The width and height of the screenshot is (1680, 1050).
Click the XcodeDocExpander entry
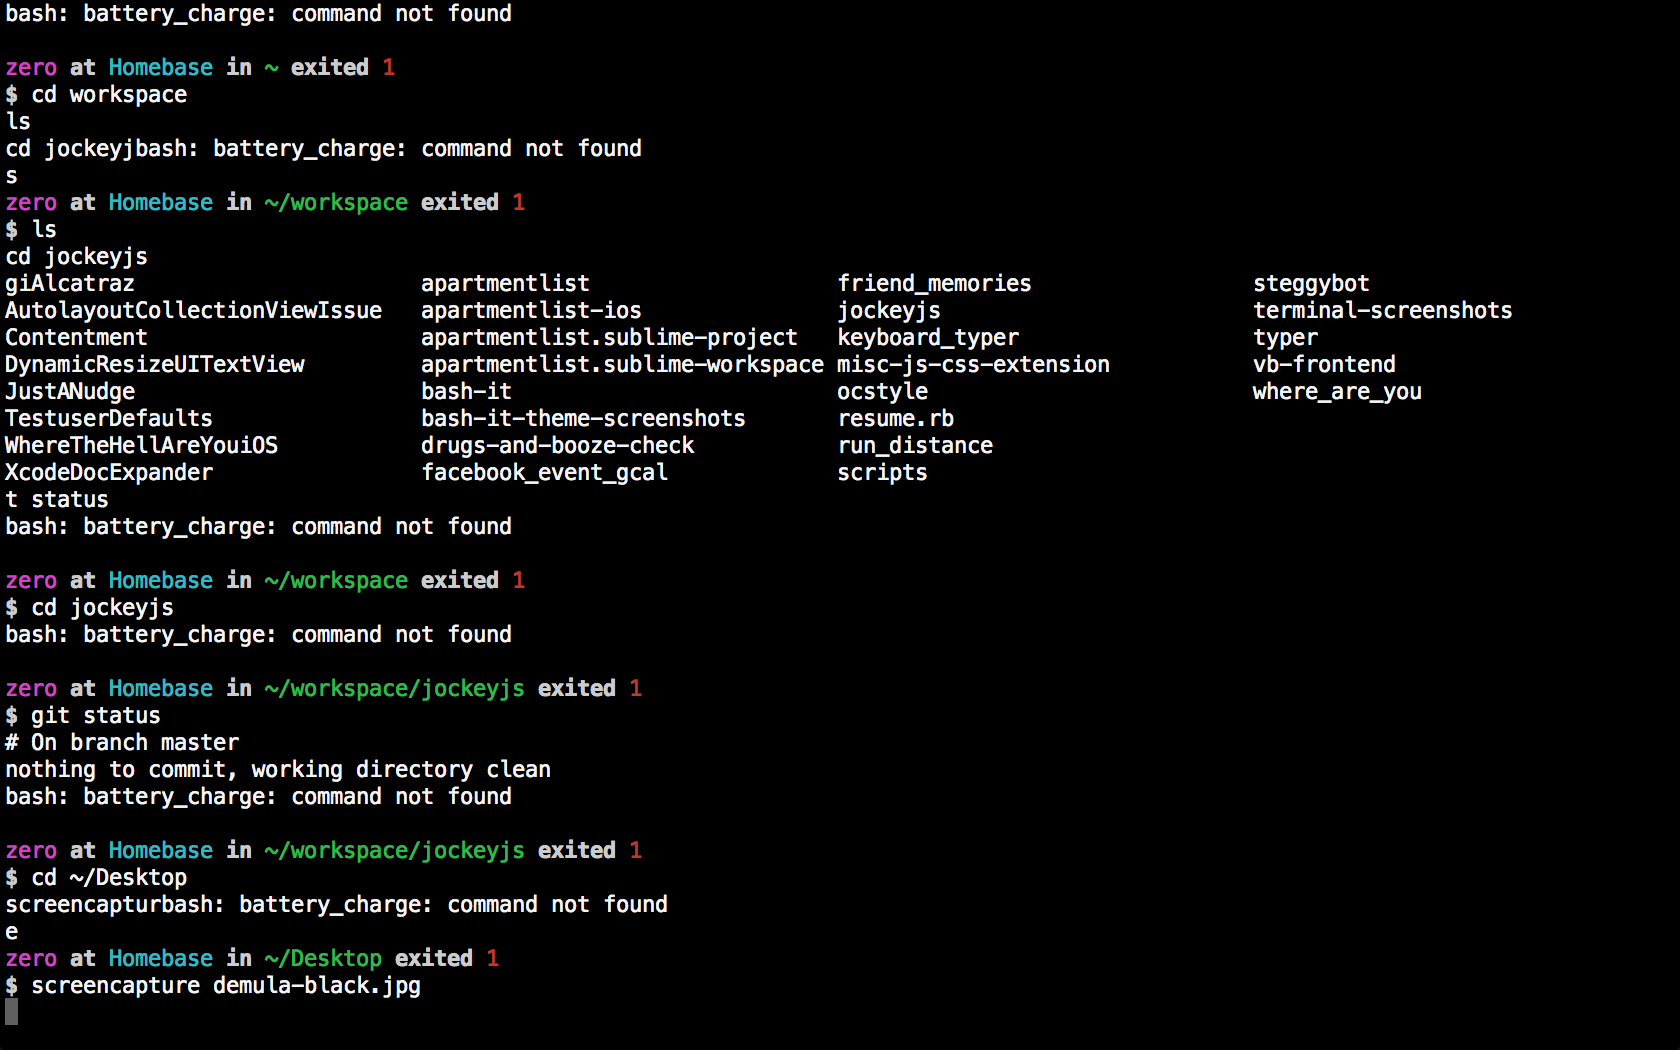coord(108,473)
